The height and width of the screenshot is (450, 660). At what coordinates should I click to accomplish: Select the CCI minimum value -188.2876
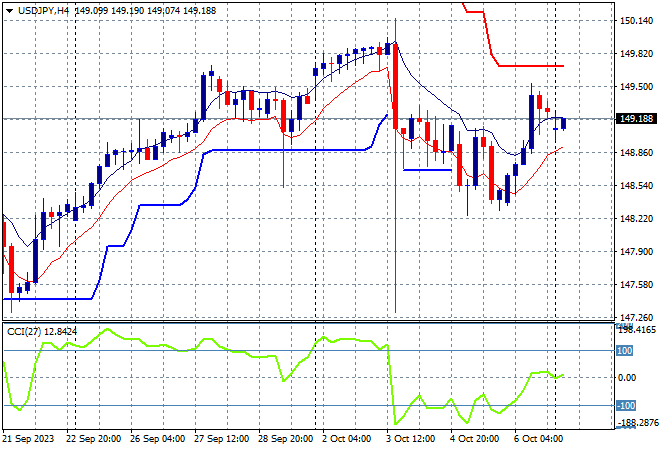(638, 422)
